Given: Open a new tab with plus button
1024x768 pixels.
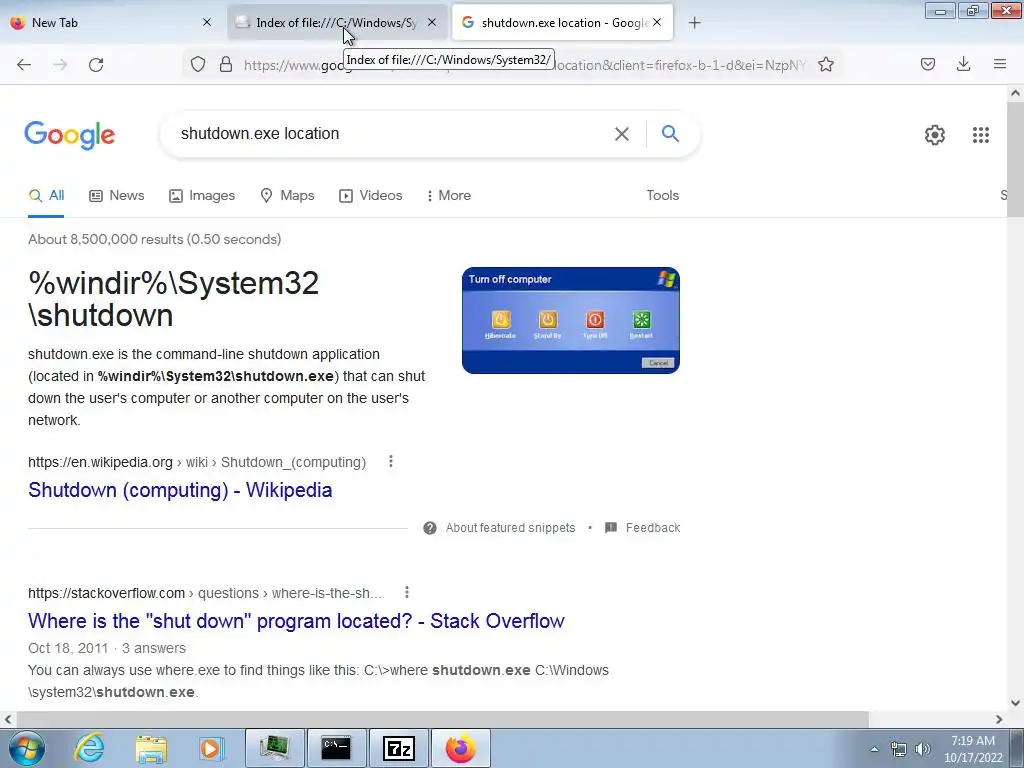Looking at the screenshot, I should coord(695,23).
